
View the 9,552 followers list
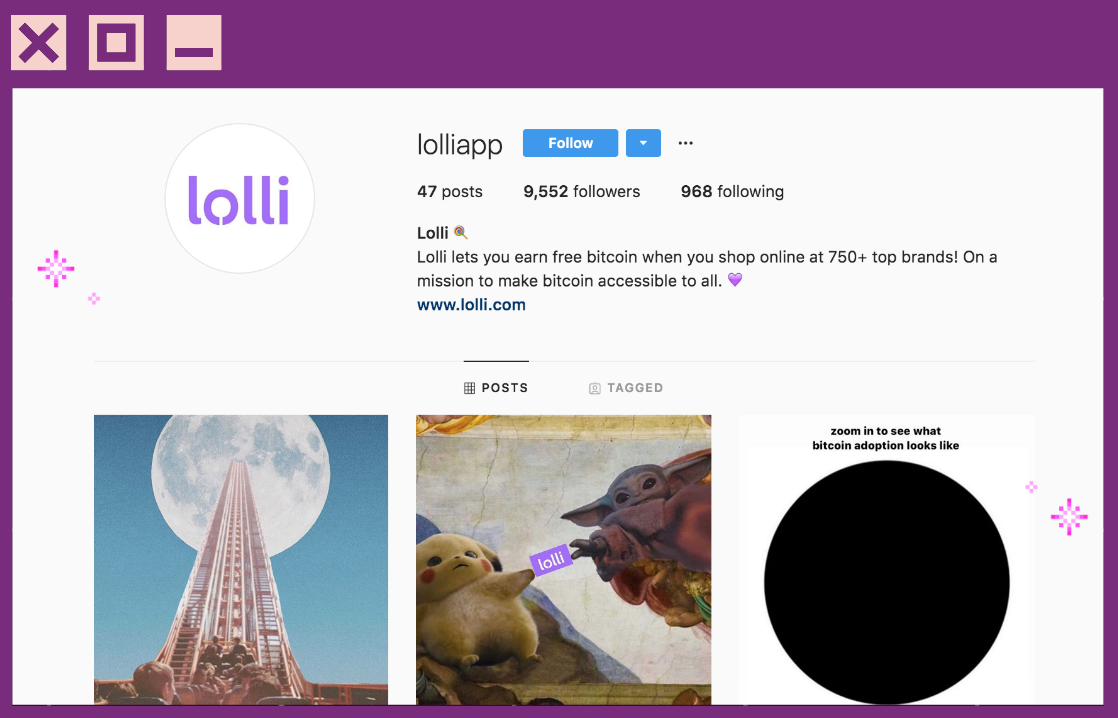pos(582,191)
